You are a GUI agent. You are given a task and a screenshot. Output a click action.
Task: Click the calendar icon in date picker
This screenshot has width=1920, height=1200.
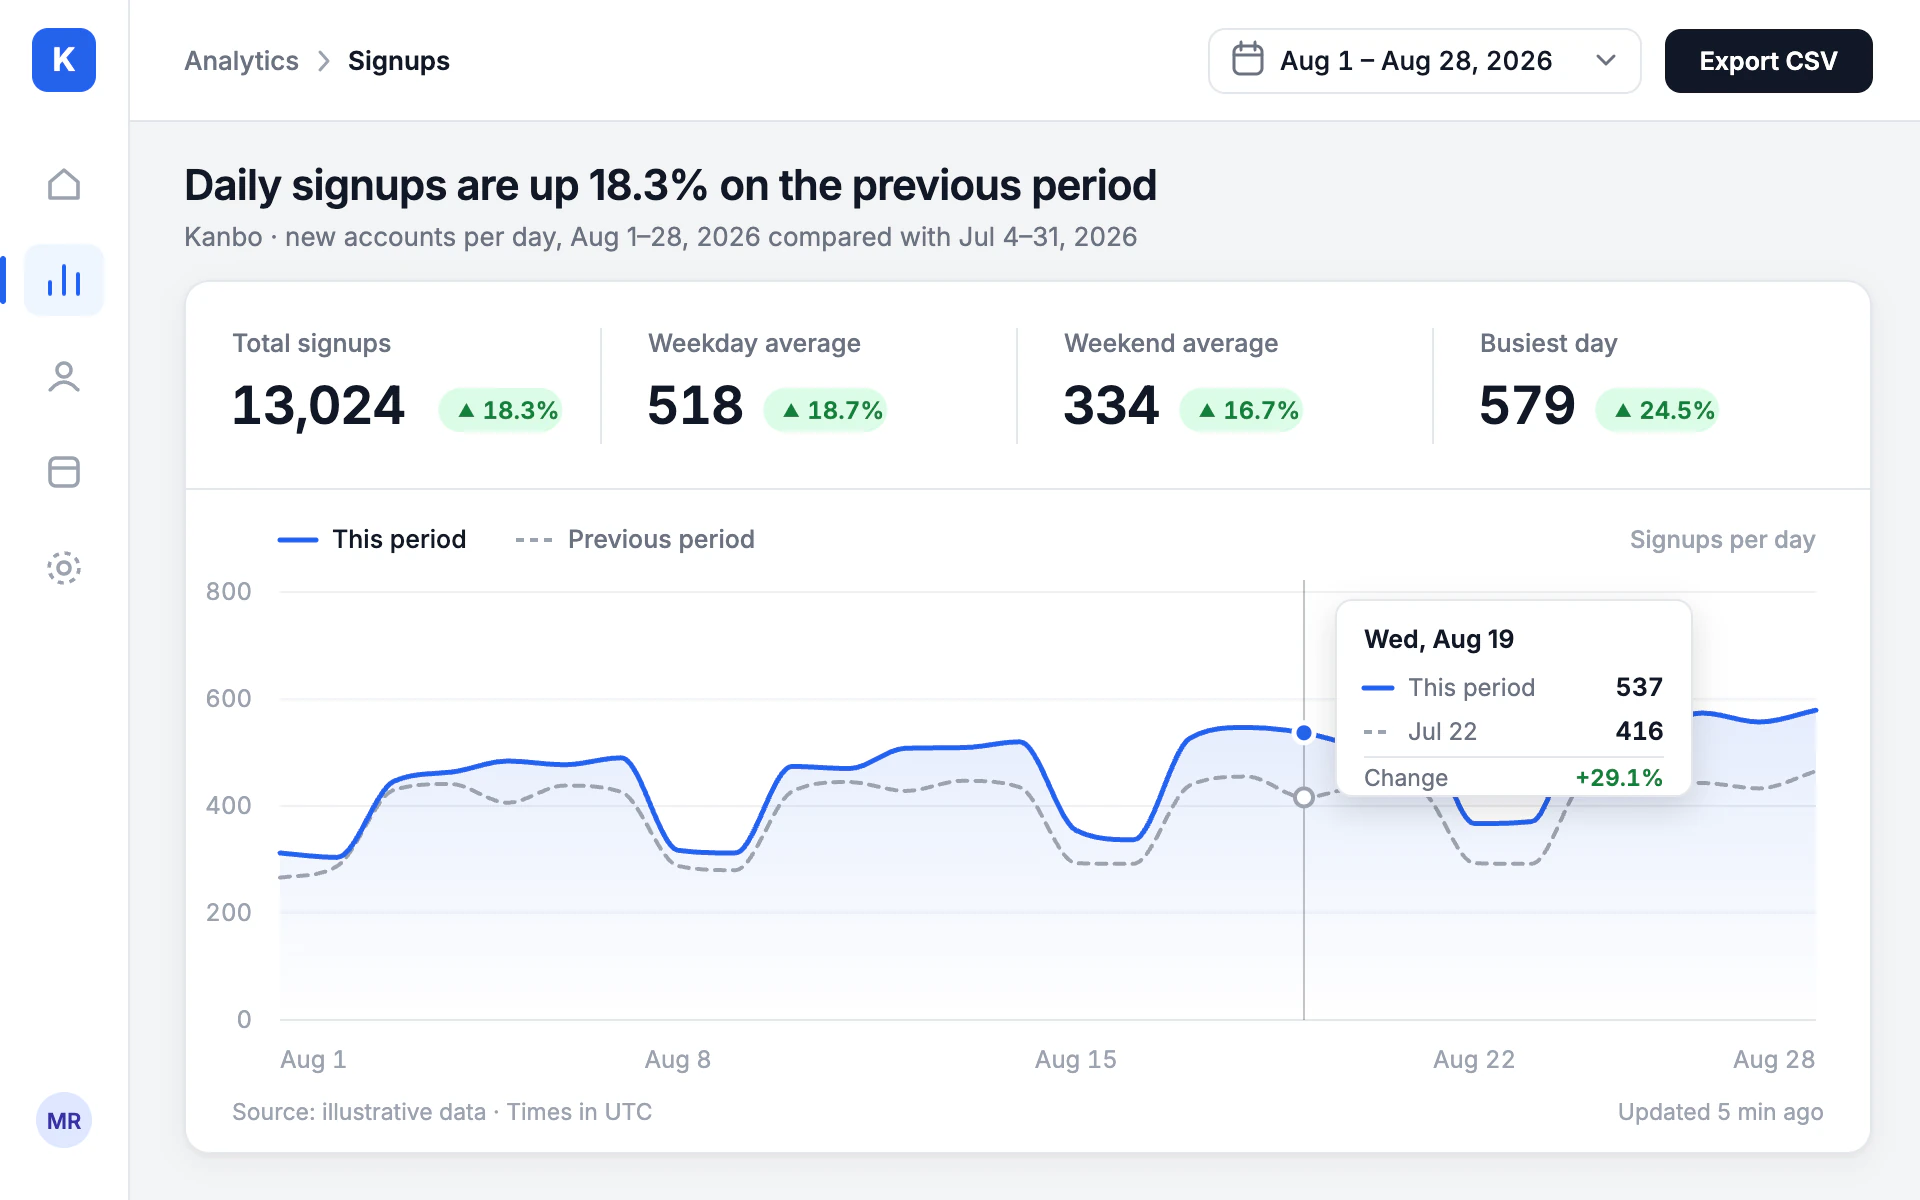click(x=1247, y=60)
